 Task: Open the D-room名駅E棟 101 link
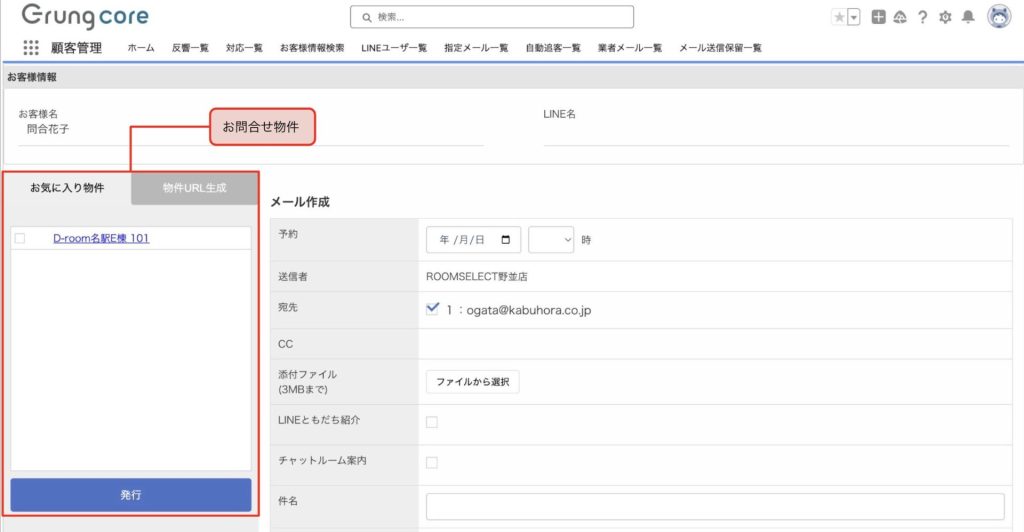101,238
